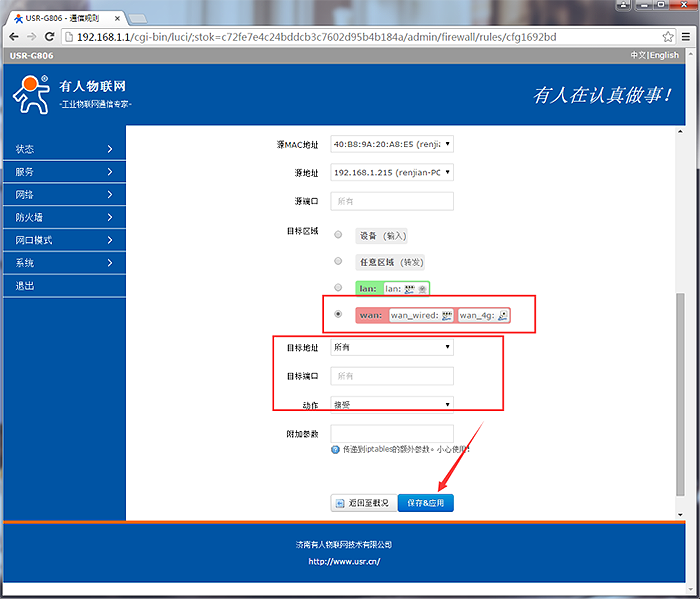
Task: Click the 目标端口 input field
Action: tap(392, 376)
